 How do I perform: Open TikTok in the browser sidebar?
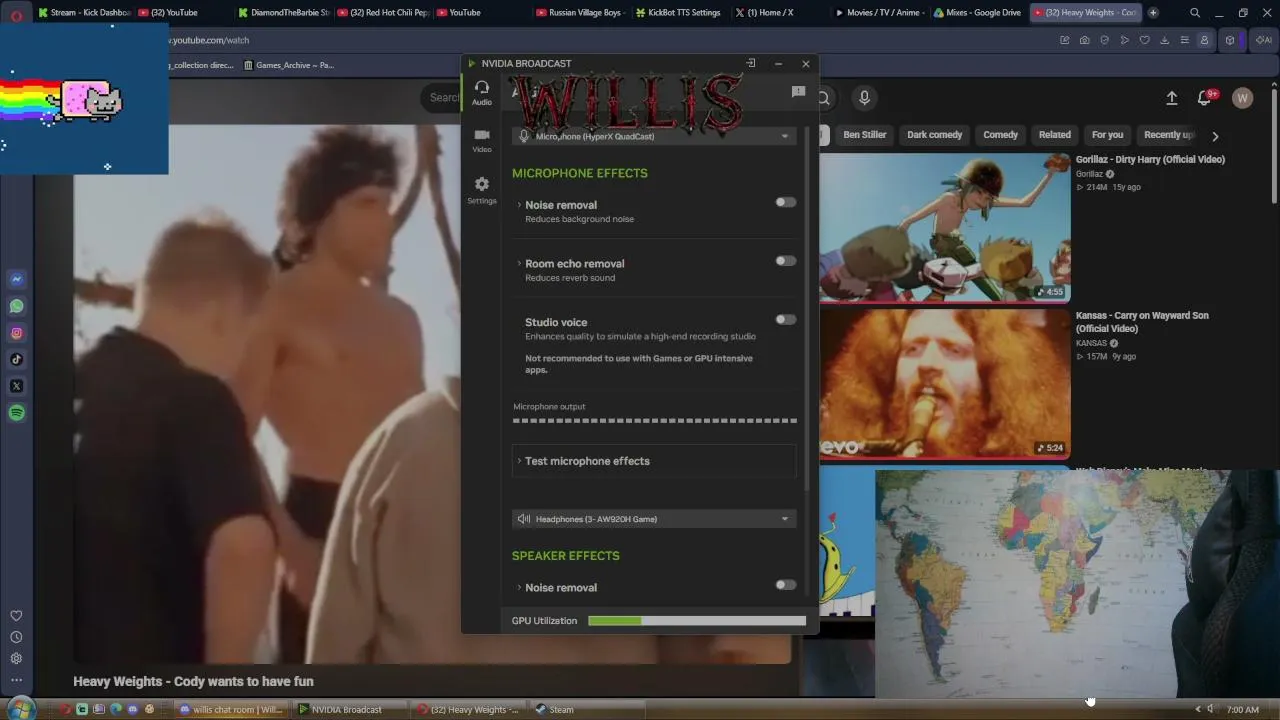(x=16, y=360)
